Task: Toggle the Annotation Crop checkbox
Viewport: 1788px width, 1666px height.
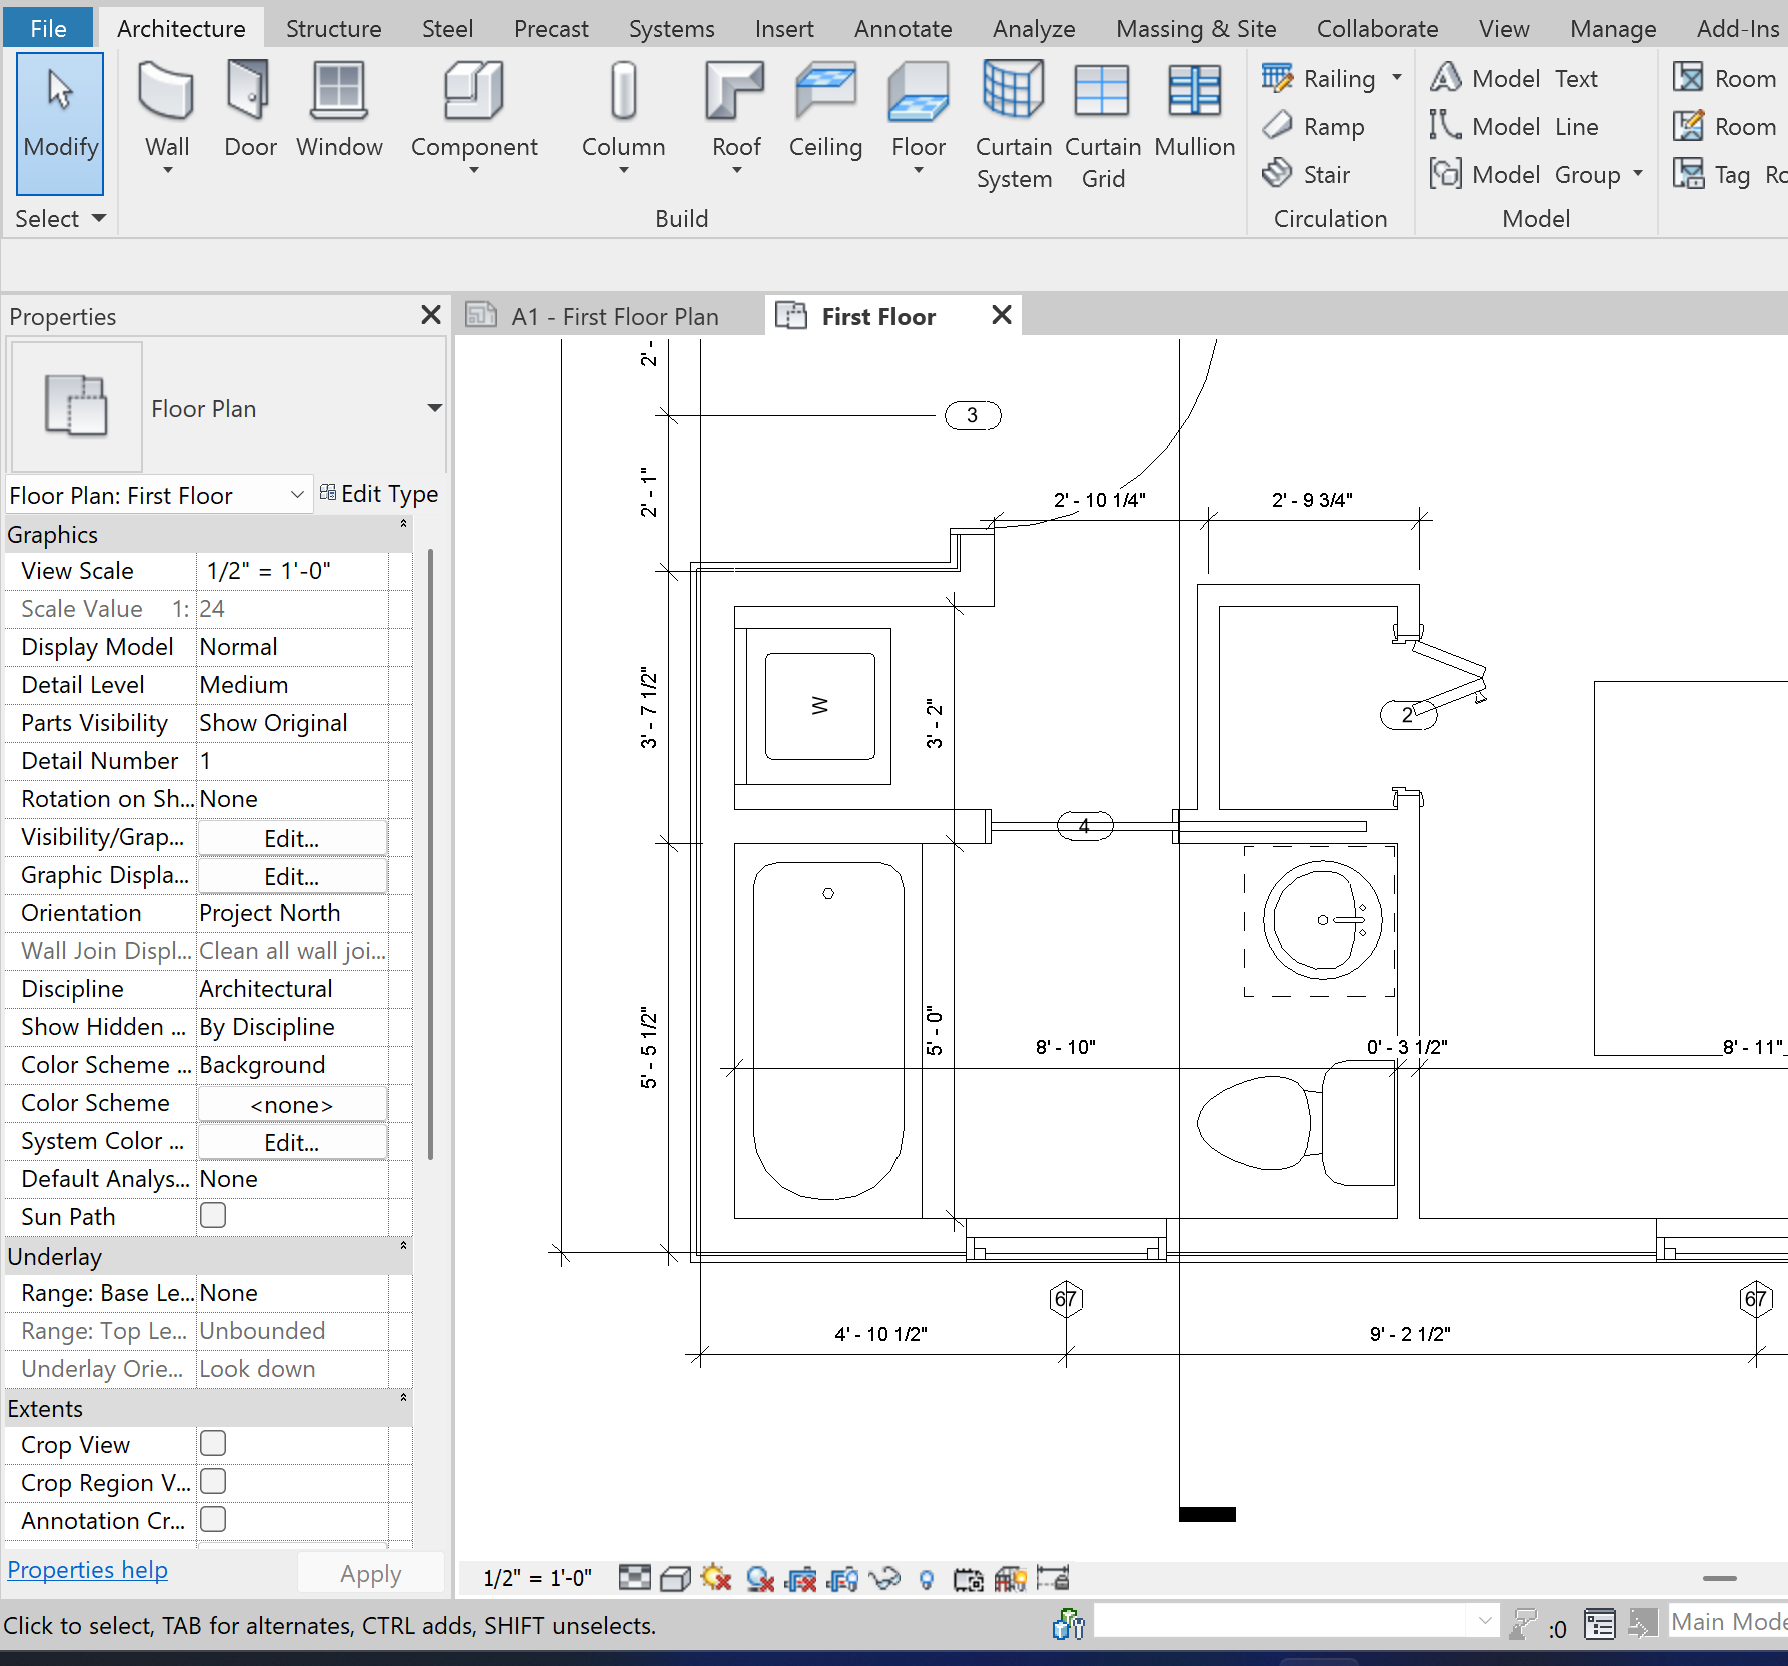Action: click(x=213, y=1519)
